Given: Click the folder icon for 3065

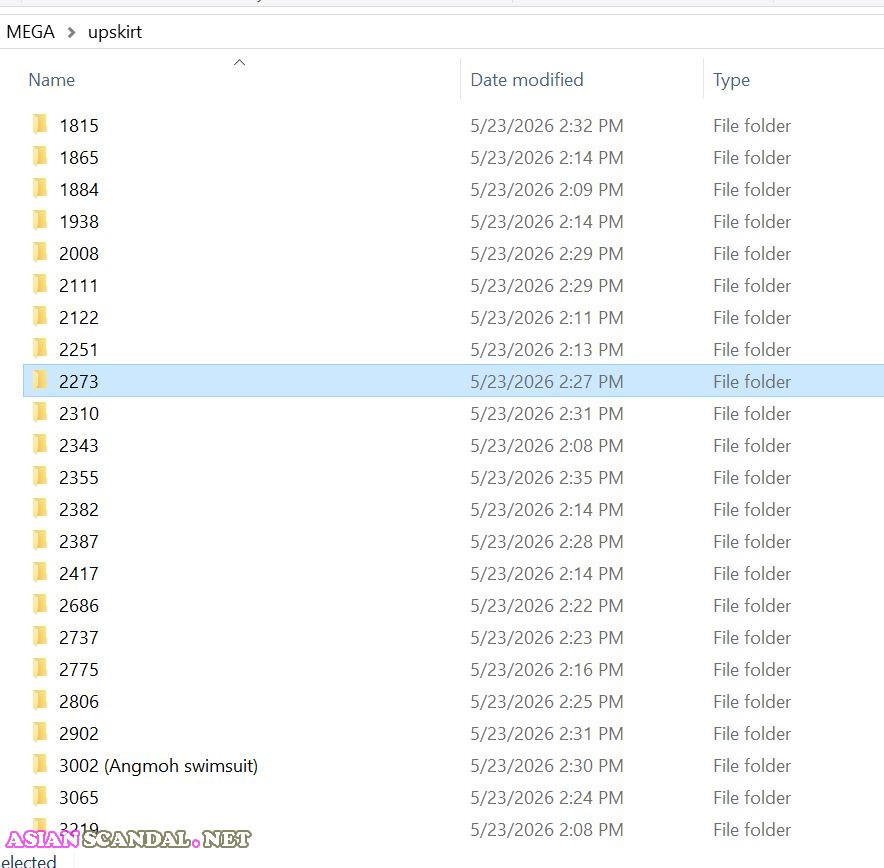Looking at the screenshot, I should pyautogui.click(x=40, y=796).
